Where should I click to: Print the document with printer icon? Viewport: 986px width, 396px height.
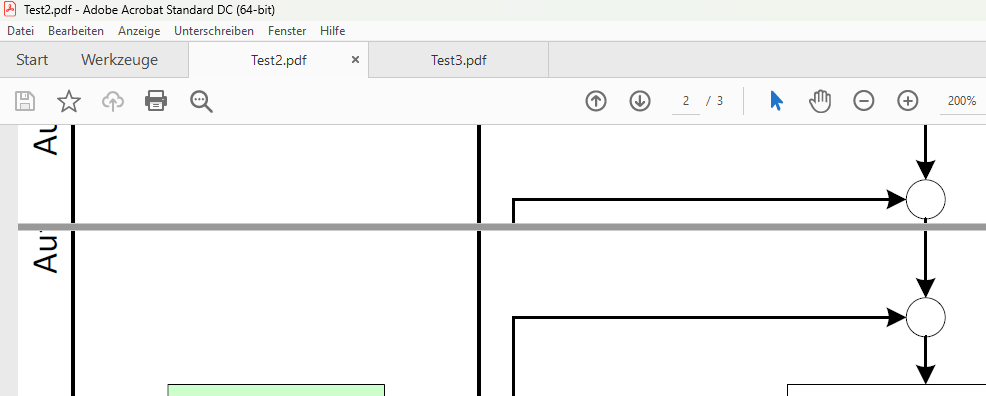pos(156,101)
